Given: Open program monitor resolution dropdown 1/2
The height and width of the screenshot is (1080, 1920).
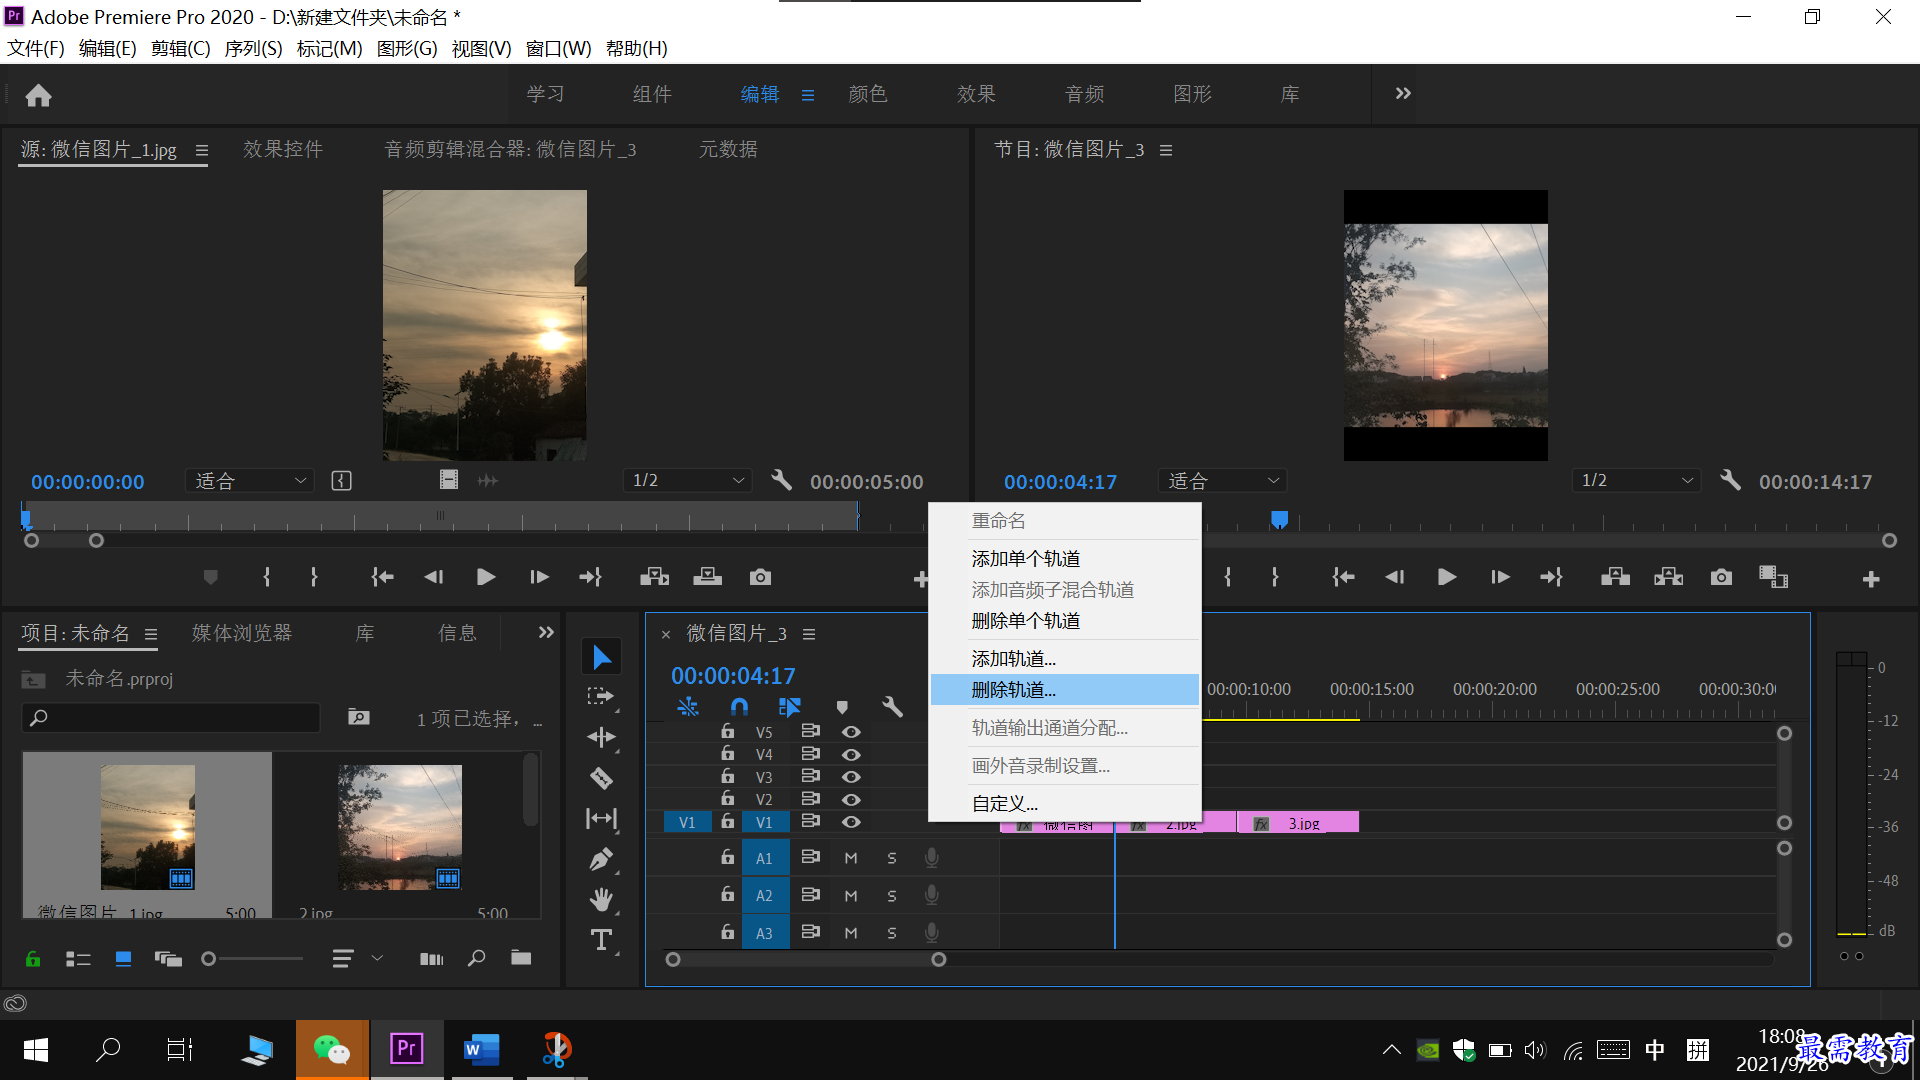Looking at the screenshot, I should click(1636, 481).
